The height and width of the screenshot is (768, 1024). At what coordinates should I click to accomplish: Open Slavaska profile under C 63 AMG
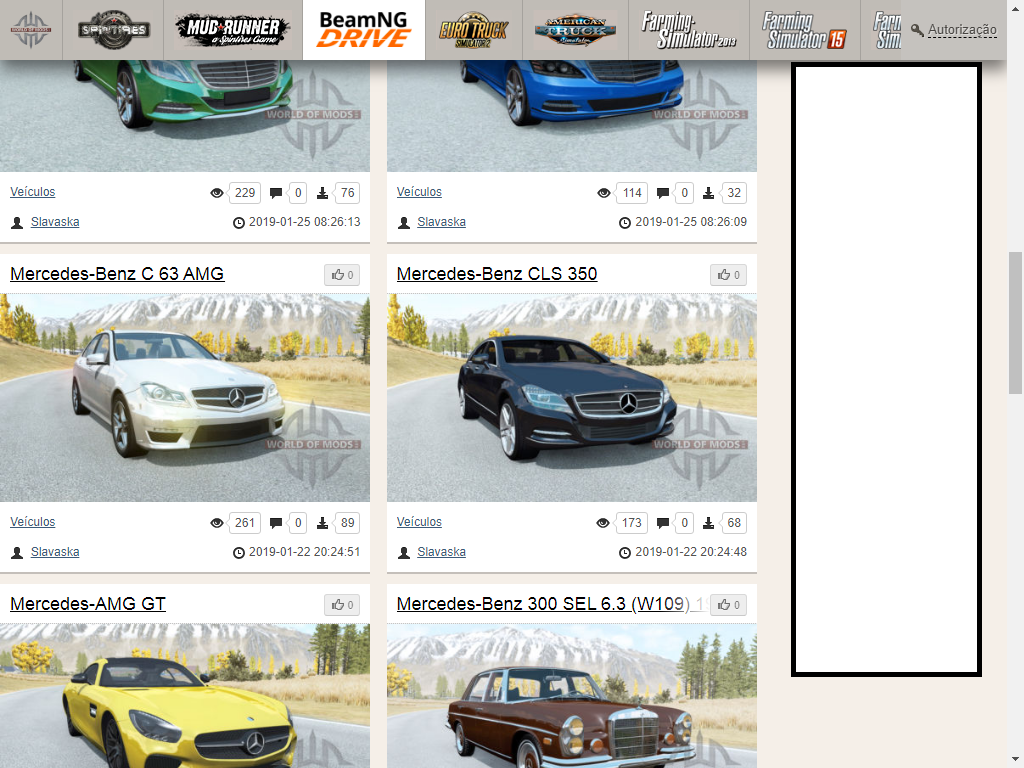[55, 552]
